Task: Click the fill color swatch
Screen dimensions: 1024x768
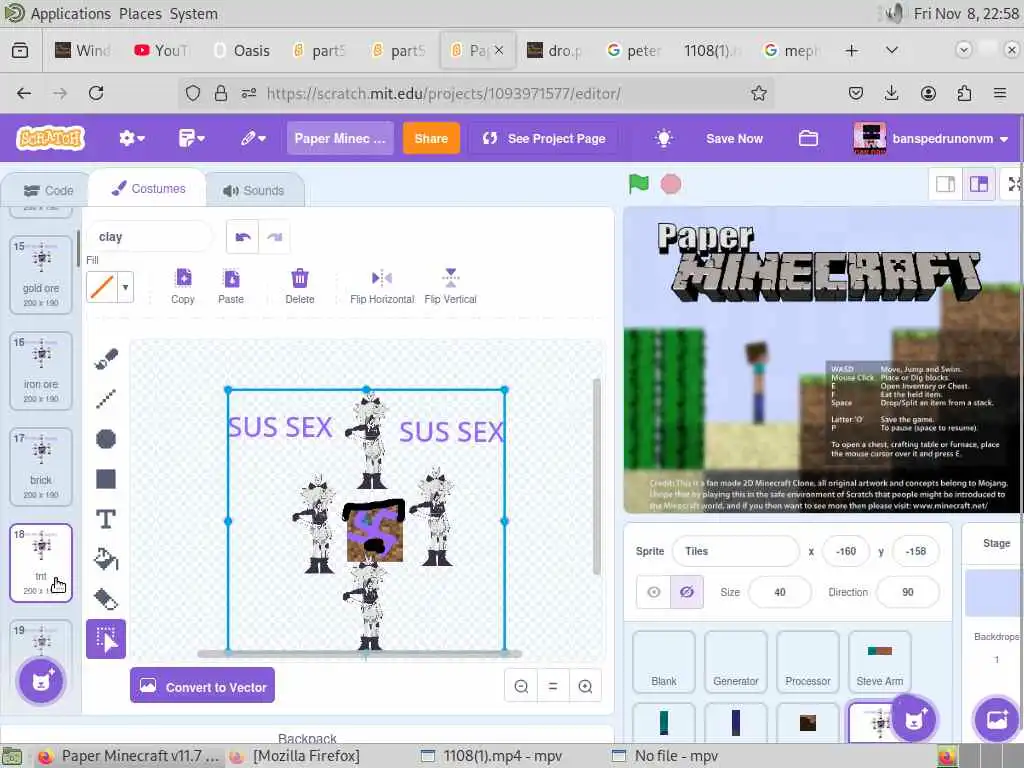Action: coord(102,287)
